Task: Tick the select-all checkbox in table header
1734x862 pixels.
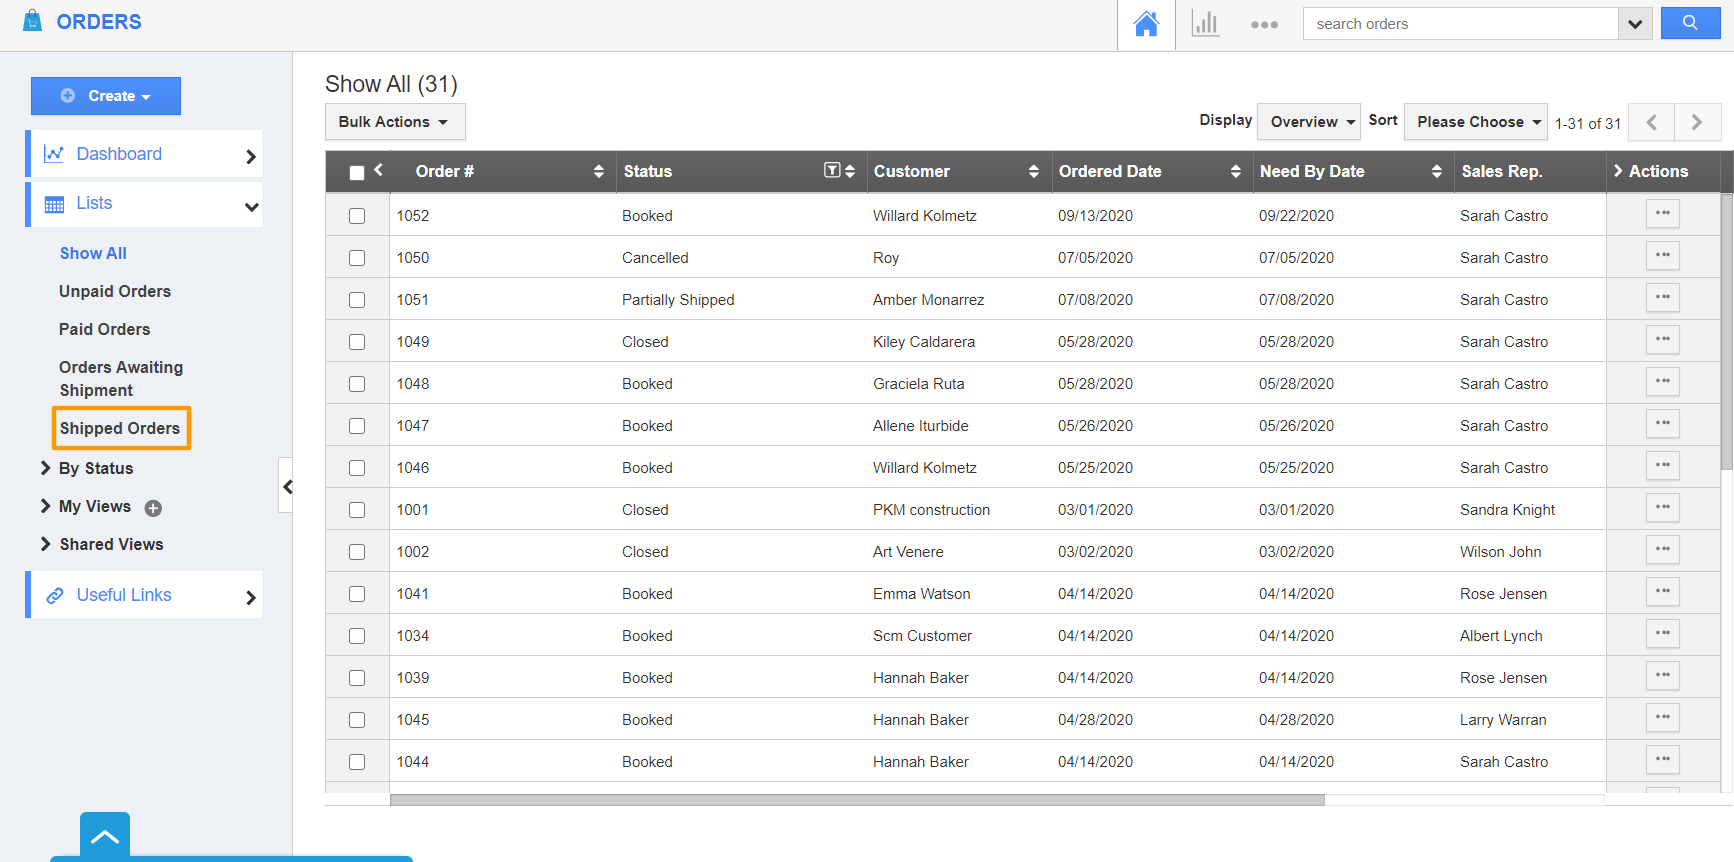Action: 357,172
